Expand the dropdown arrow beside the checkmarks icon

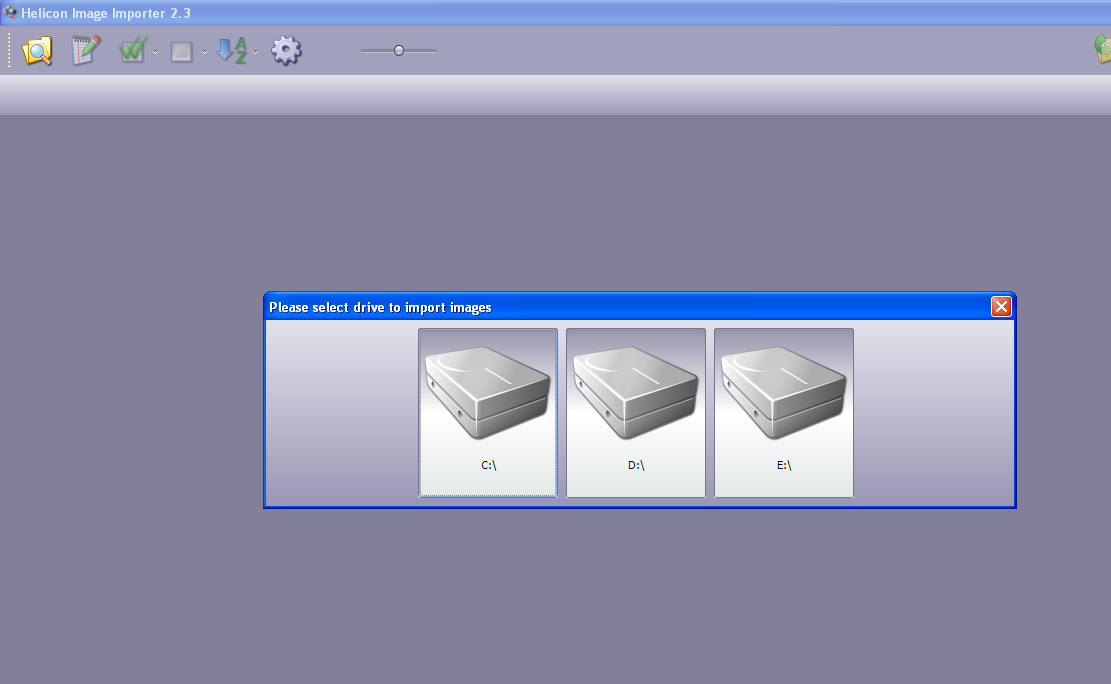pos(155,52)
